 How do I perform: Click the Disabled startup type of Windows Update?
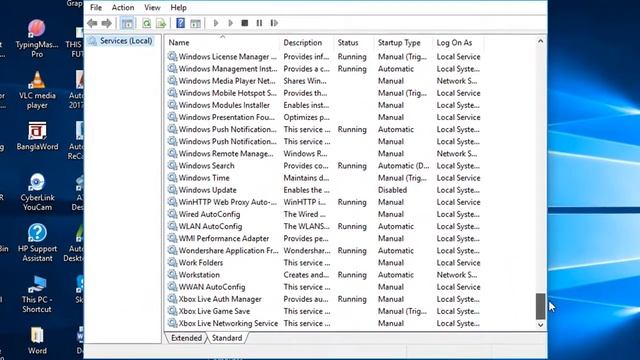pos(392,190)
